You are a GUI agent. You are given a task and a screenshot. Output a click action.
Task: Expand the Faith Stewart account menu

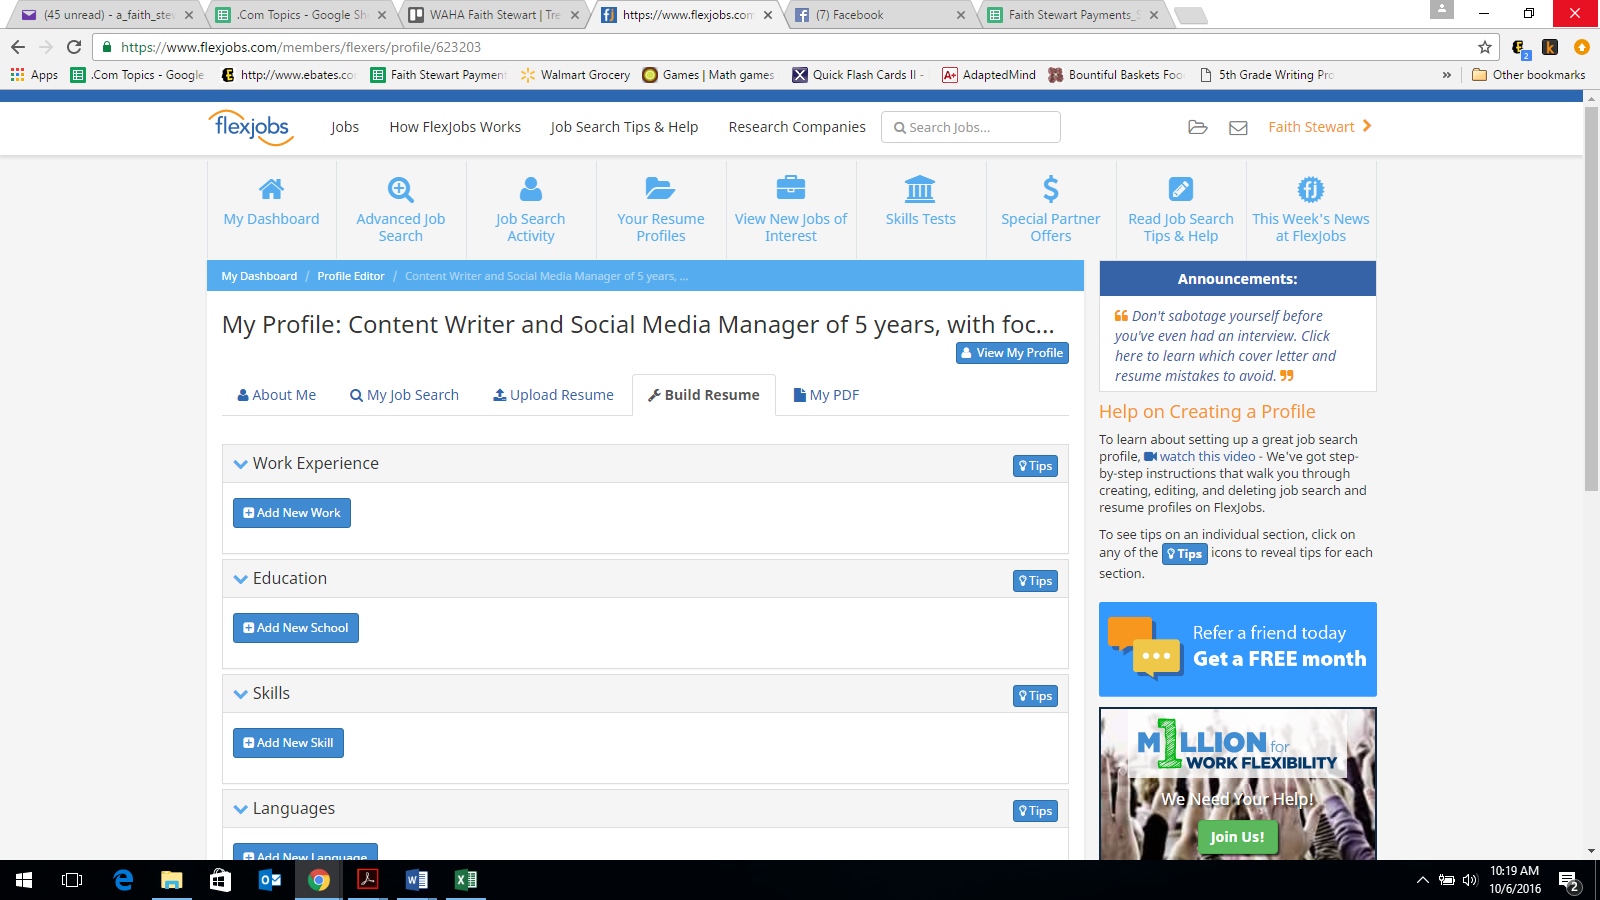tap(1320, 127)
